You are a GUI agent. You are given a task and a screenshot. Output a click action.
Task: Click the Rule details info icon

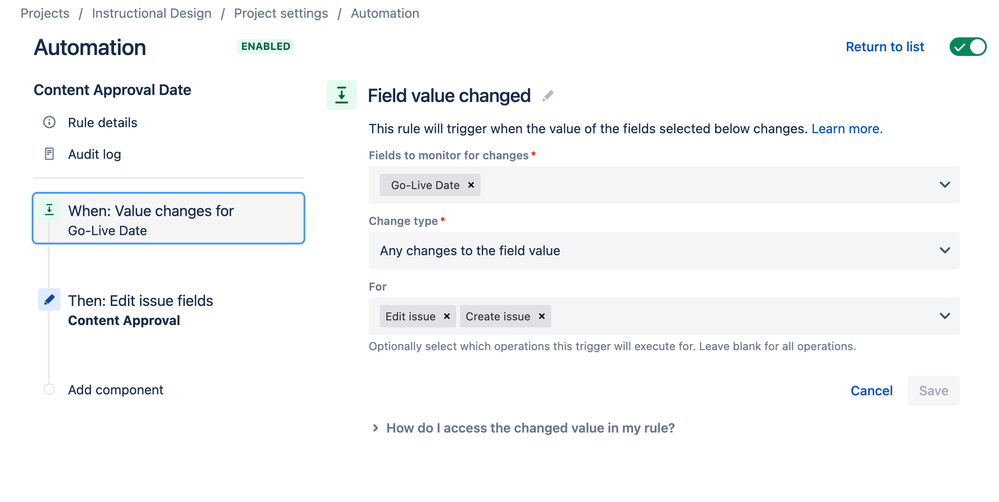49,123
